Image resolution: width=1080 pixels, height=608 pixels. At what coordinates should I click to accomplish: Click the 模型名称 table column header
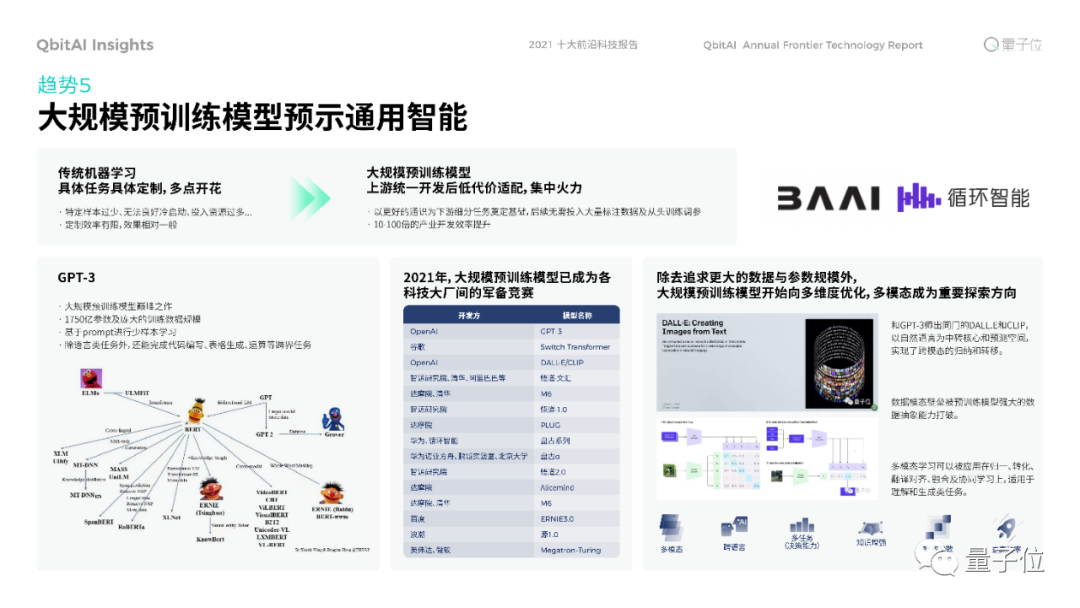click(x=577, y=315)
